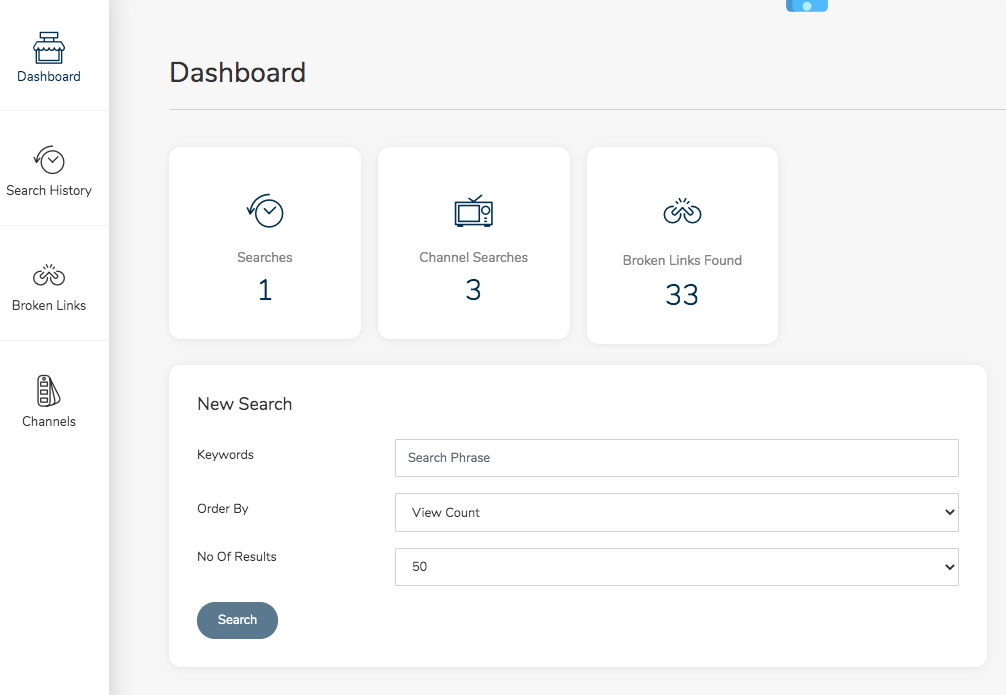Click the Search button
1006x695 pixels.
237,620
